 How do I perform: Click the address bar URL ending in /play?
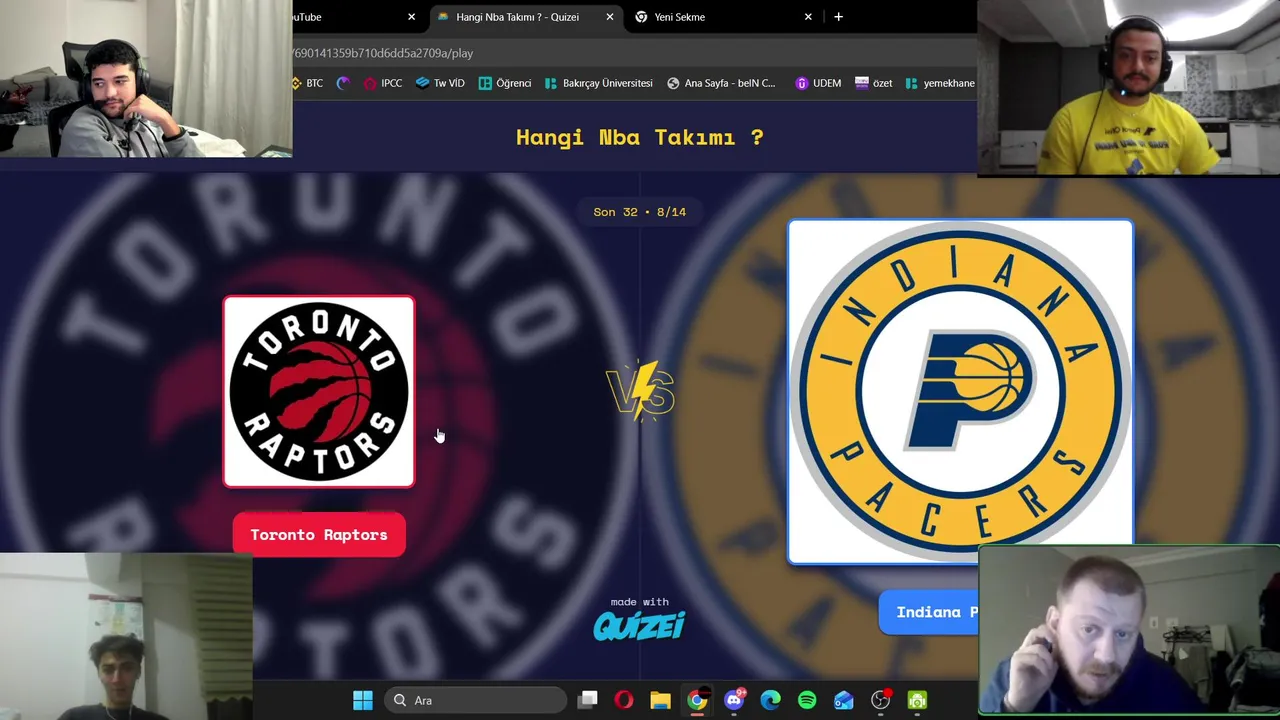click(383, 53)
